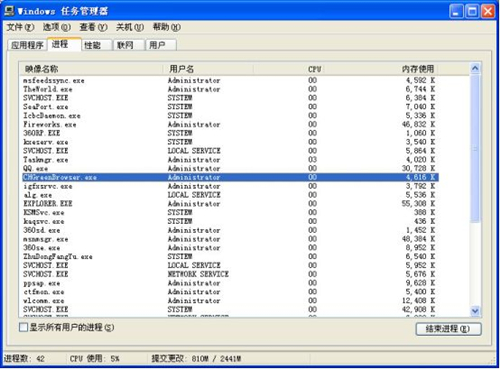Viewport: 500px width, 369px height.
Task: Sort by the 用户名 column header
Action: pos(208,69)
